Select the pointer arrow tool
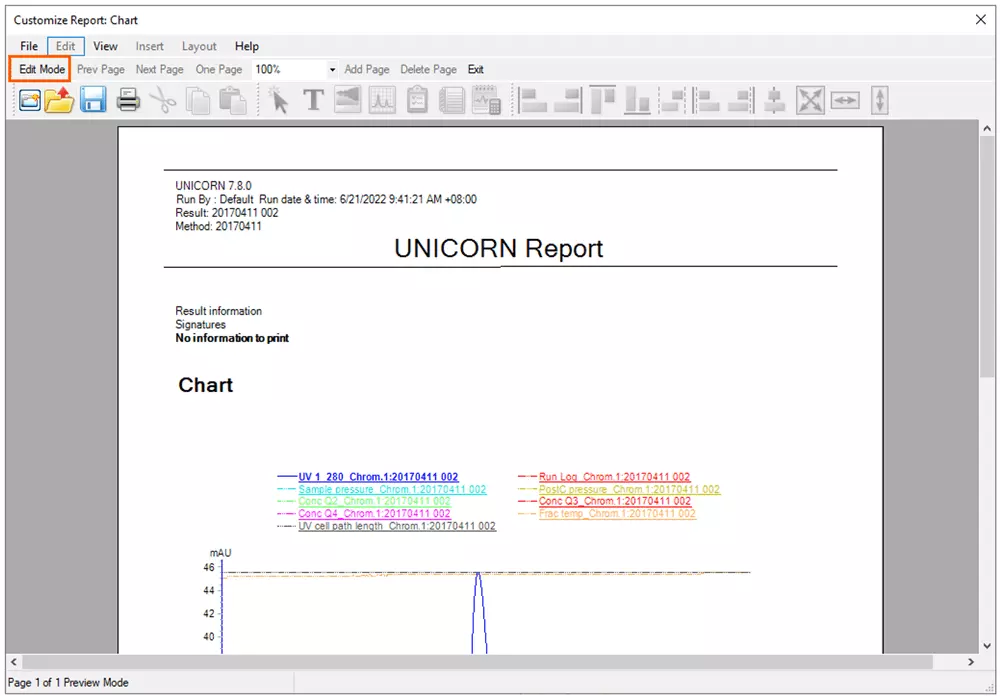The image size is (1000, 696). coord(279,100)
